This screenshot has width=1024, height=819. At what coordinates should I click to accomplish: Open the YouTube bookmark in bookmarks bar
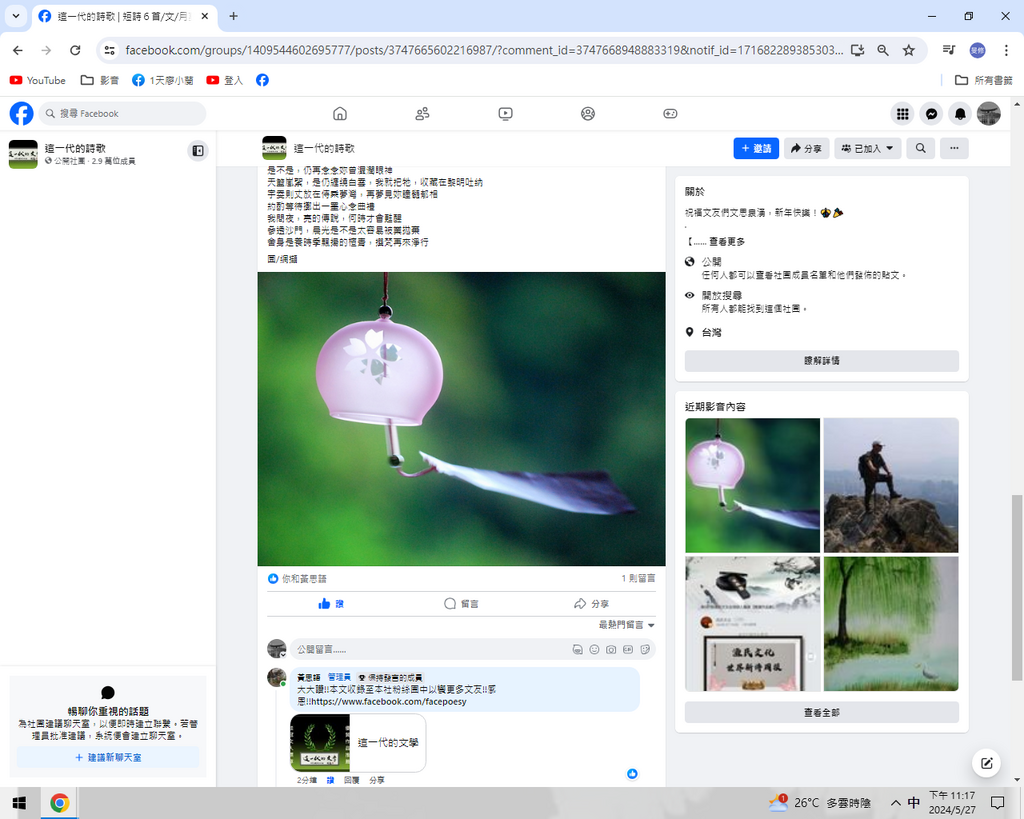pos(38,80)
